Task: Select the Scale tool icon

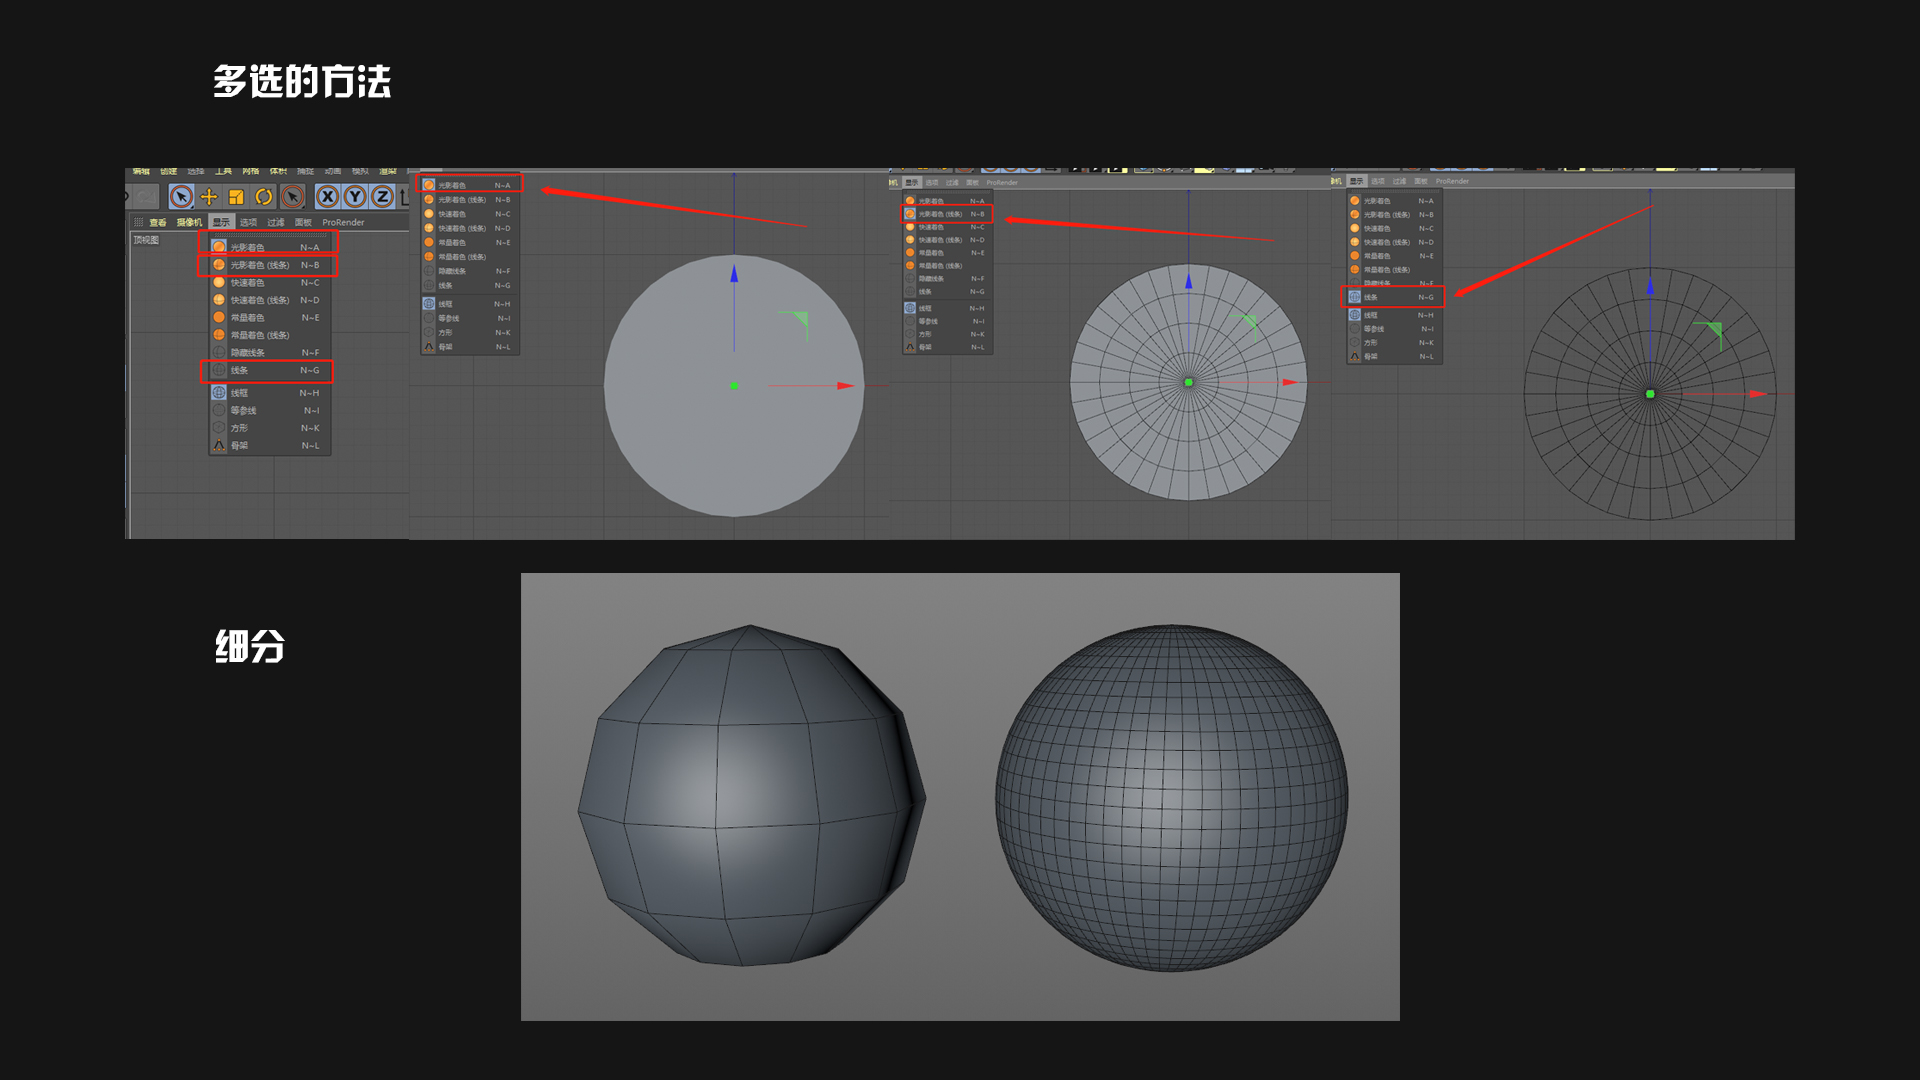Action: pos(236,197)
